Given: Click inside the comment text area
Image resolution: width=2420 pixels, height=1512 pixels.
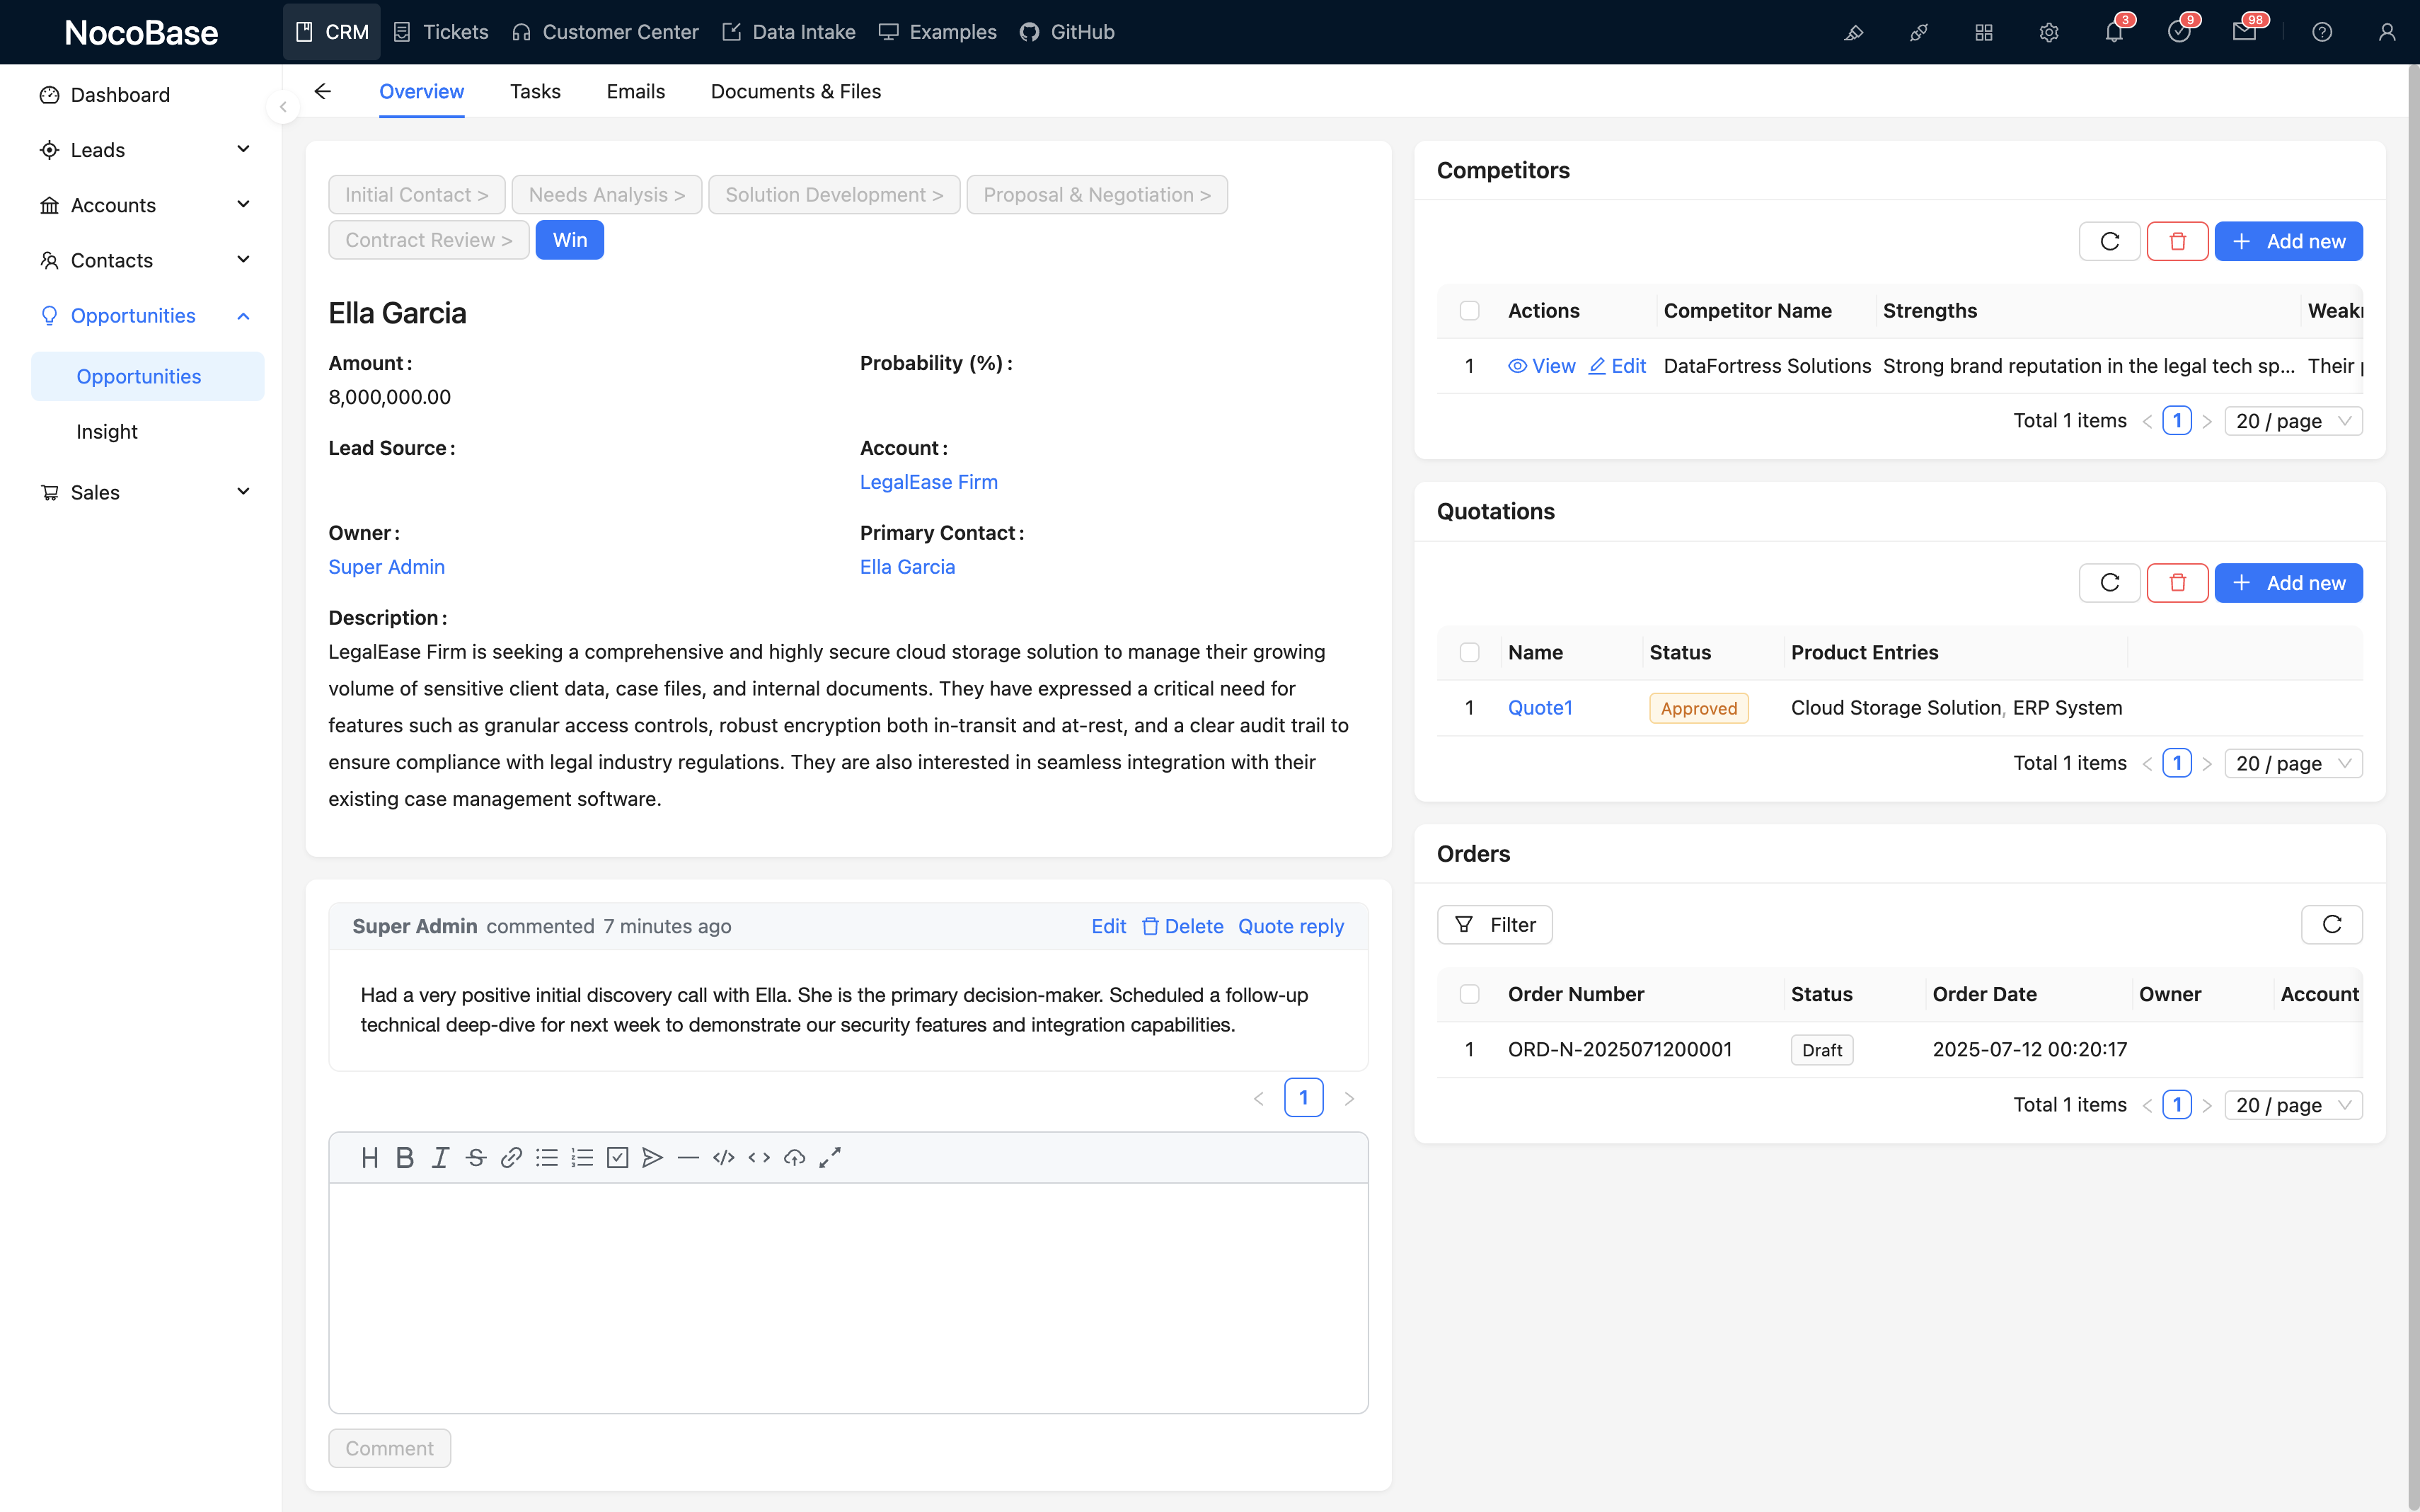Looking at the screenshot, I should 848,1297.
